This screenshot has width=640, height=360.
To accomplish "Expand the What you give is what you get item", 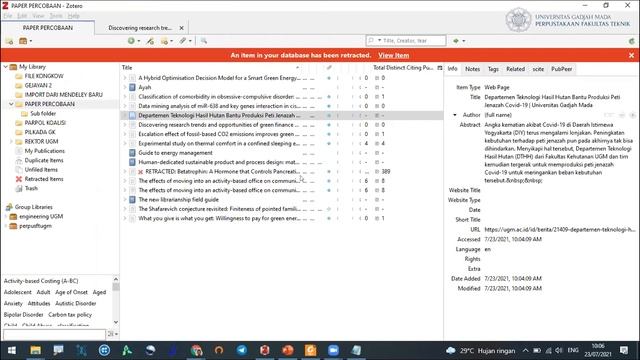I will 125,219.
